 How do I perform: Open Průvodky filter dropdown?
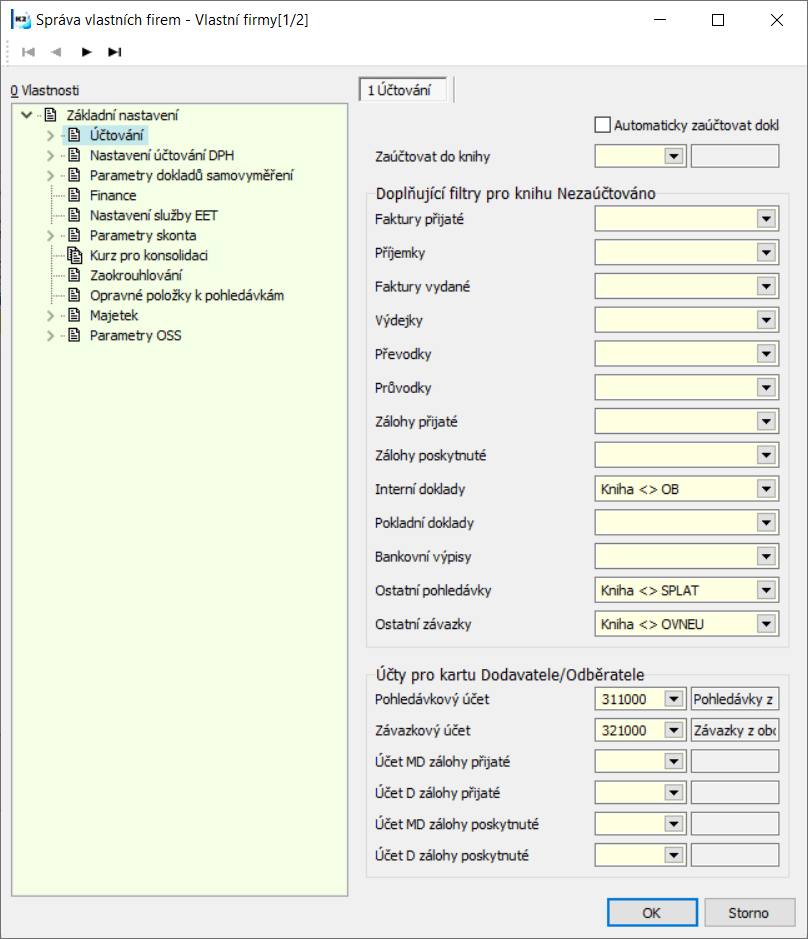pos(766,387)
